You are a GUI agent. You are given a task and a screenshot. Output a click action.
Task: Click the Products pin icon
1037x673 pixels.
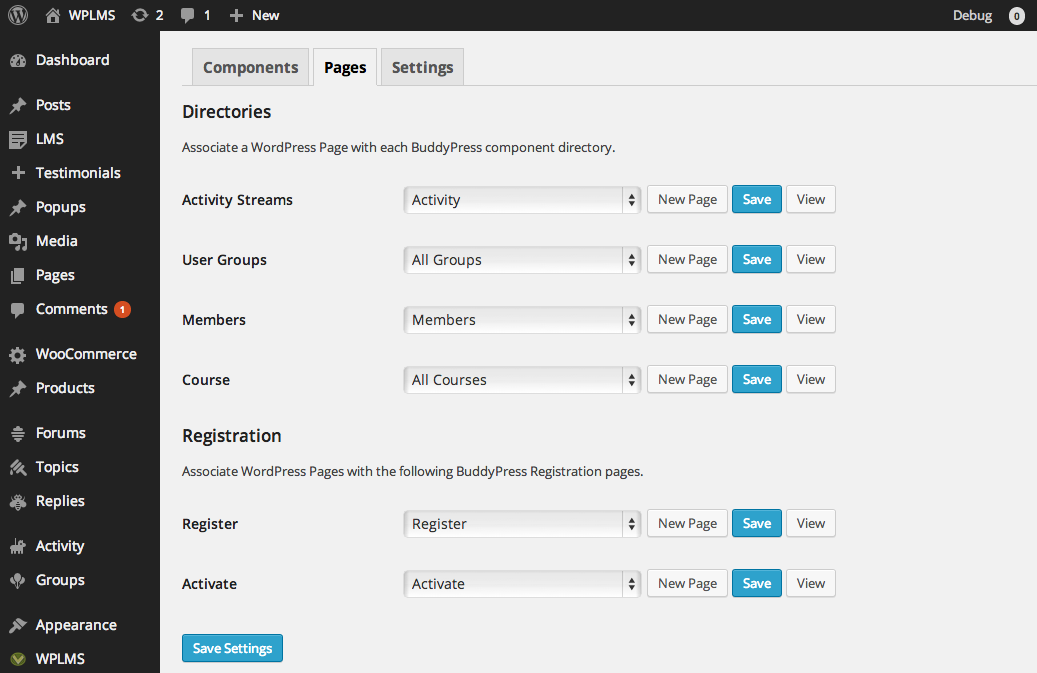18,389
